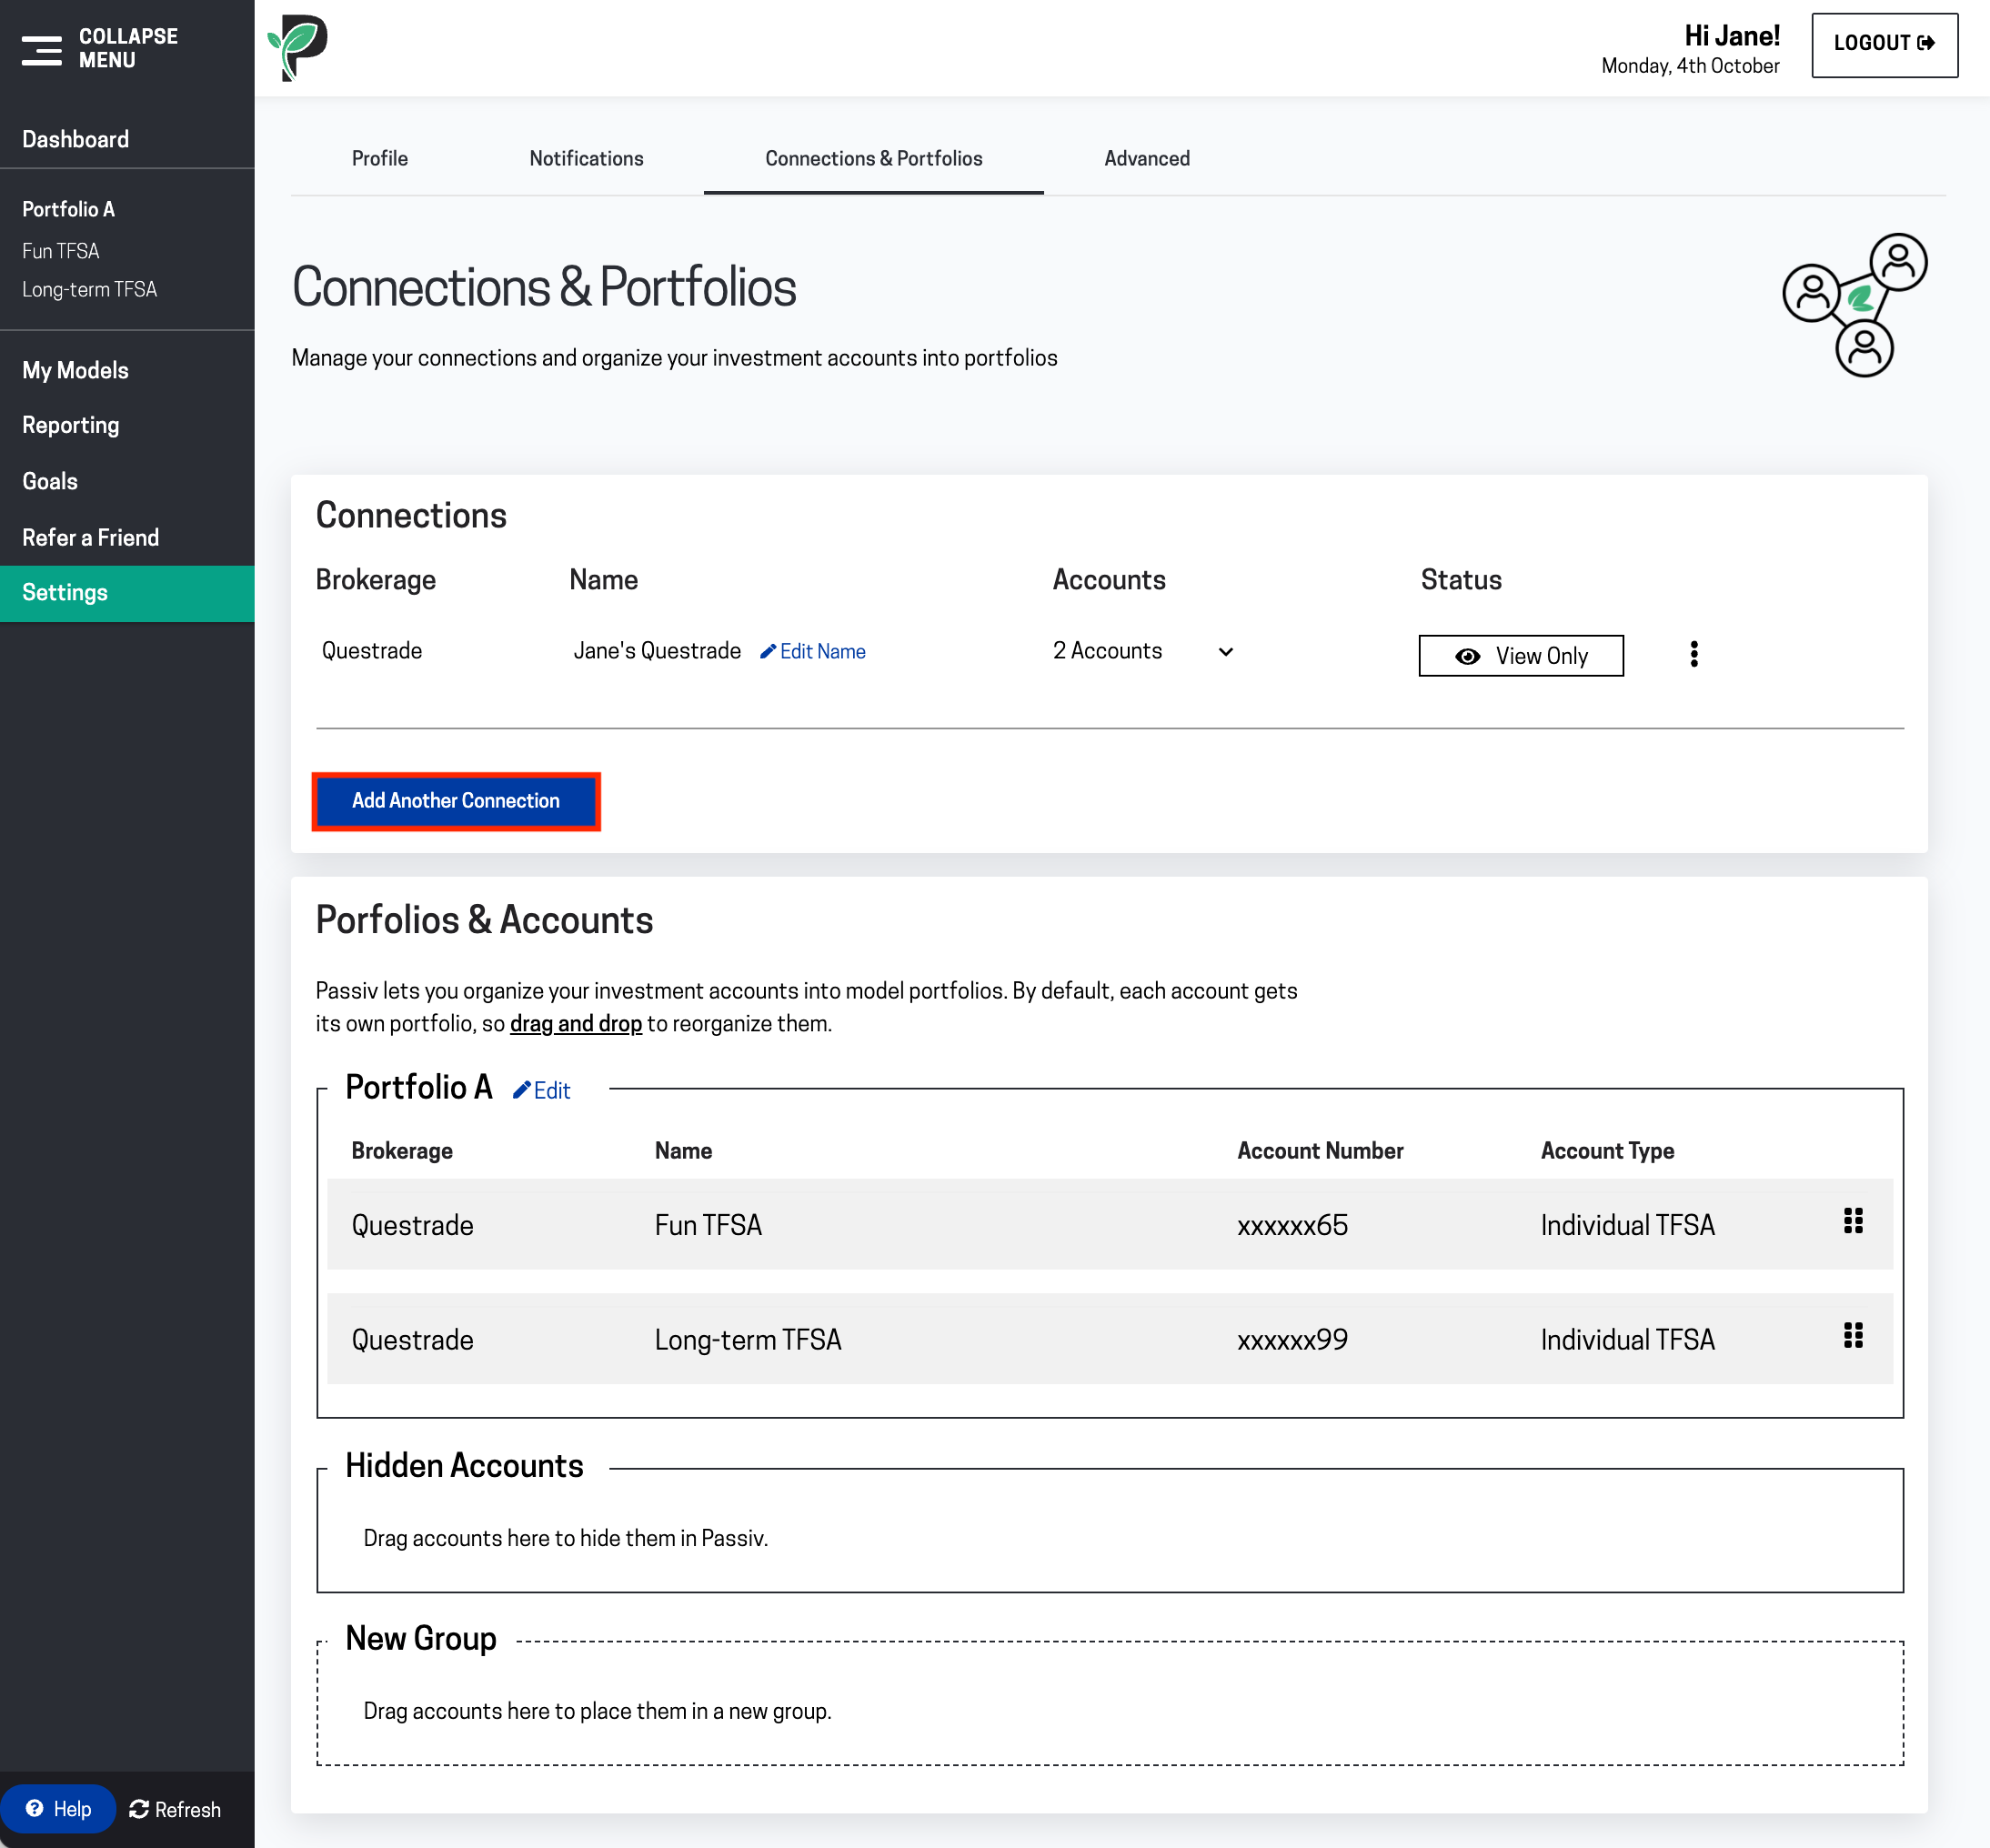This screenshot has width=1990, height=1848.
Task: Click the hamburger collapse menu icon
Action: [42, 49]
